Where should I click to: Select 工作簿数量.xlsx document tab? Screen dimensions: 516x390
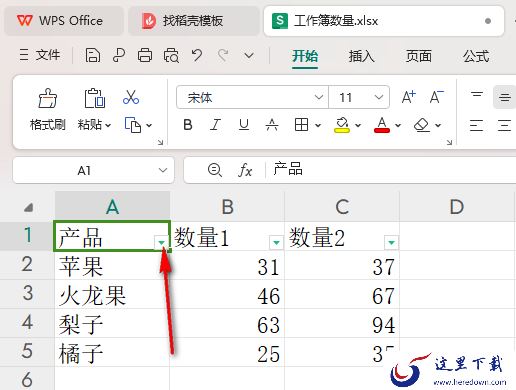[383, 21]
